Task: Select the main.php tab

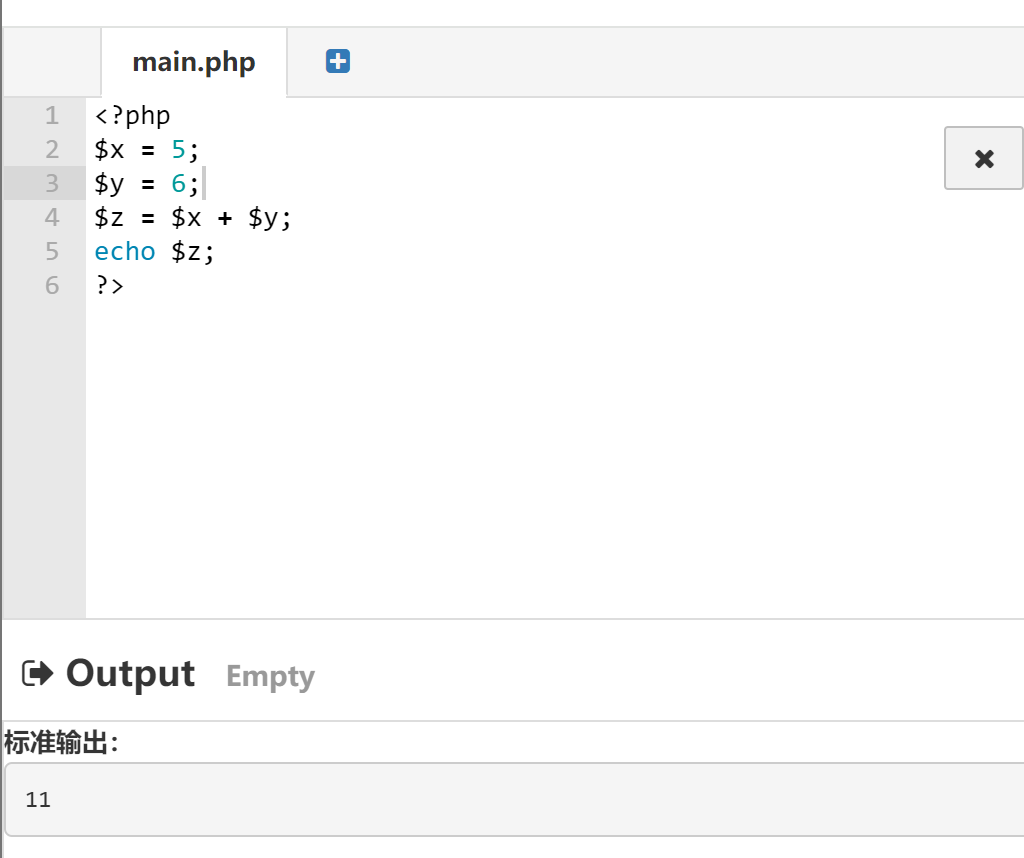Action: click(x=194, y=62)
